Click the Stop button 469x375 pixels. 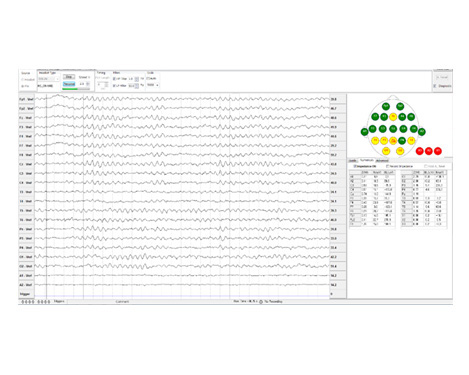69,77
